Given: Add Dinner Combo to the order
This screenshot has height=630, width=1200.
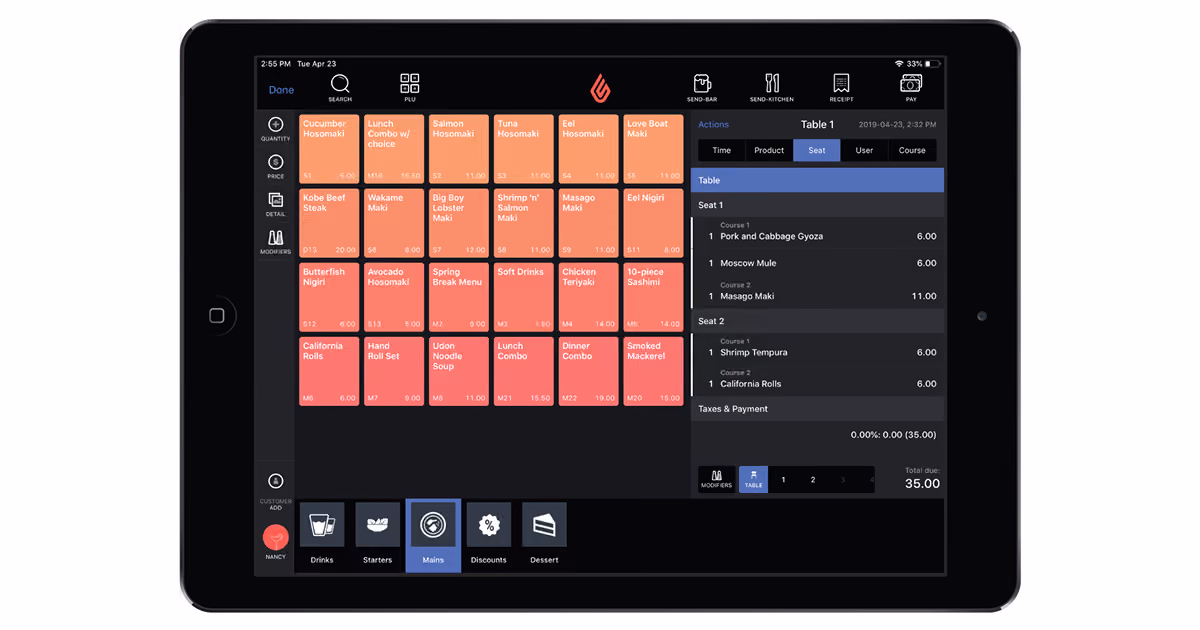Looking at the screenshot, I should click(x=589, y=371).
